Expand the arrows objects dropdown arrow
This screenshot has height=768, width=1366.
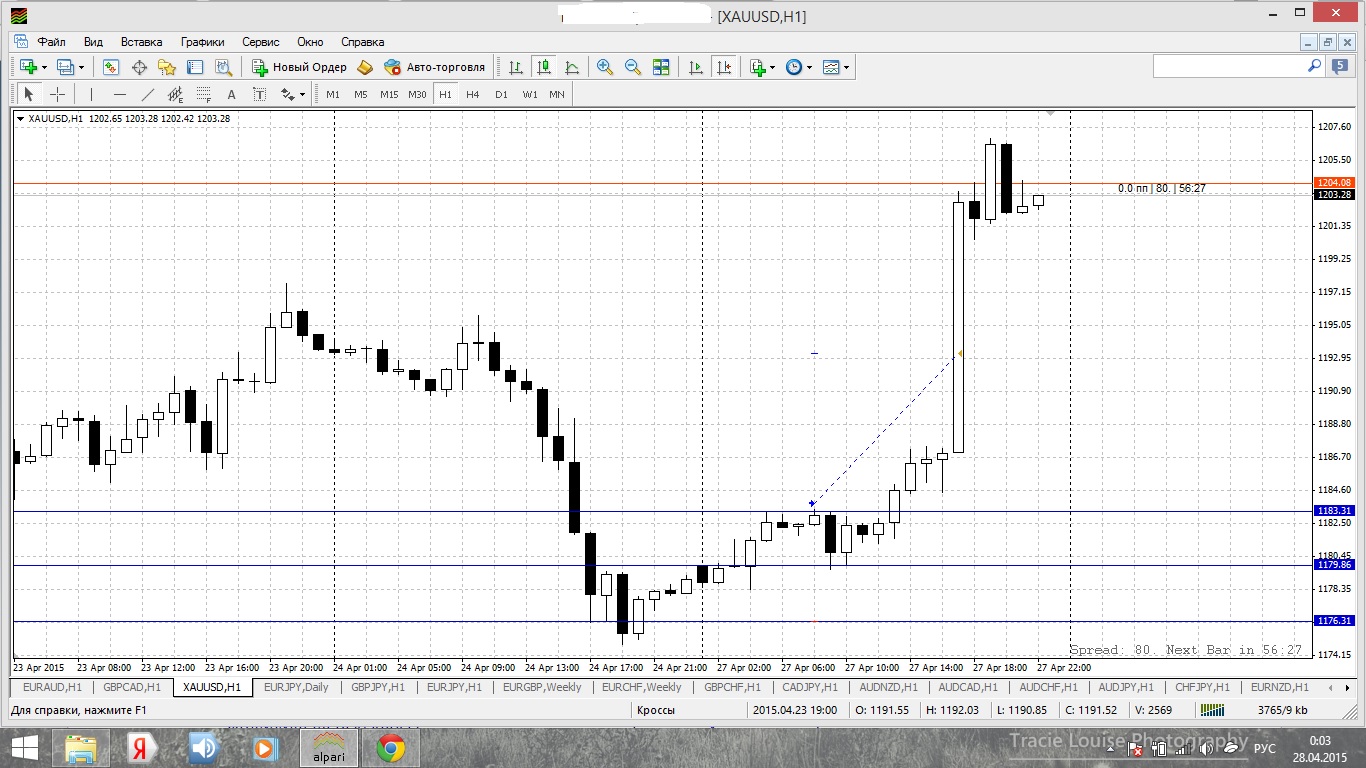[303, 95]
